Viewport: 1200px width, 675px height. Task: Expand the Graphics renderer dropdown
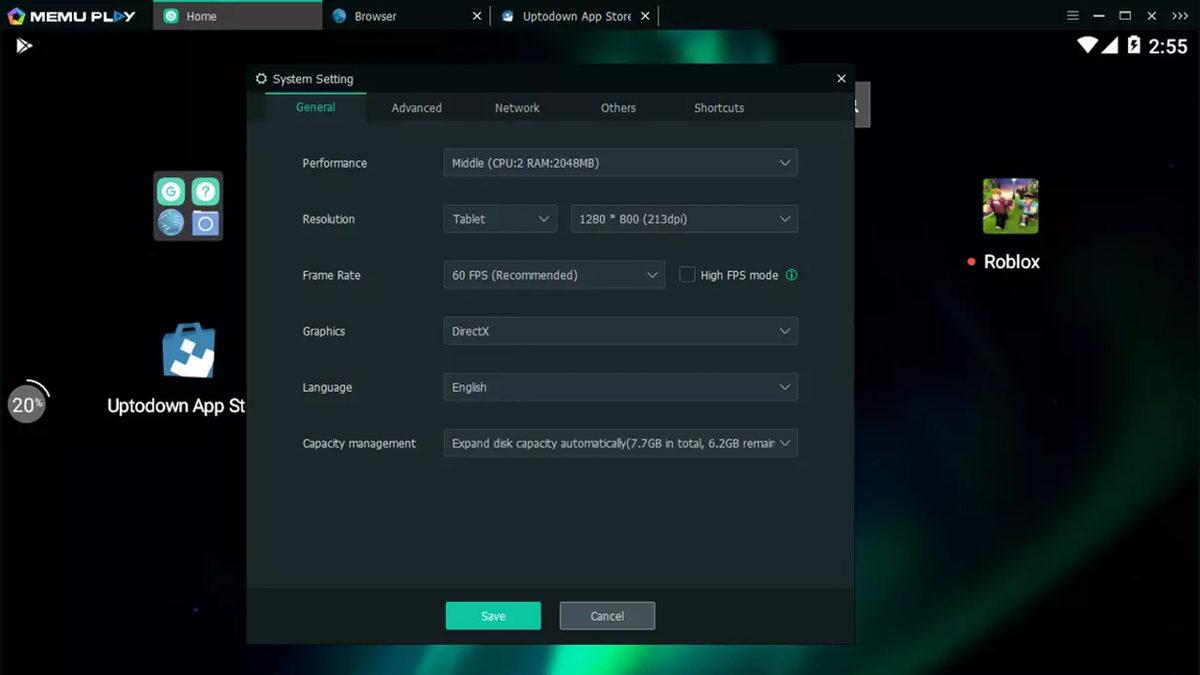point(620,331)
